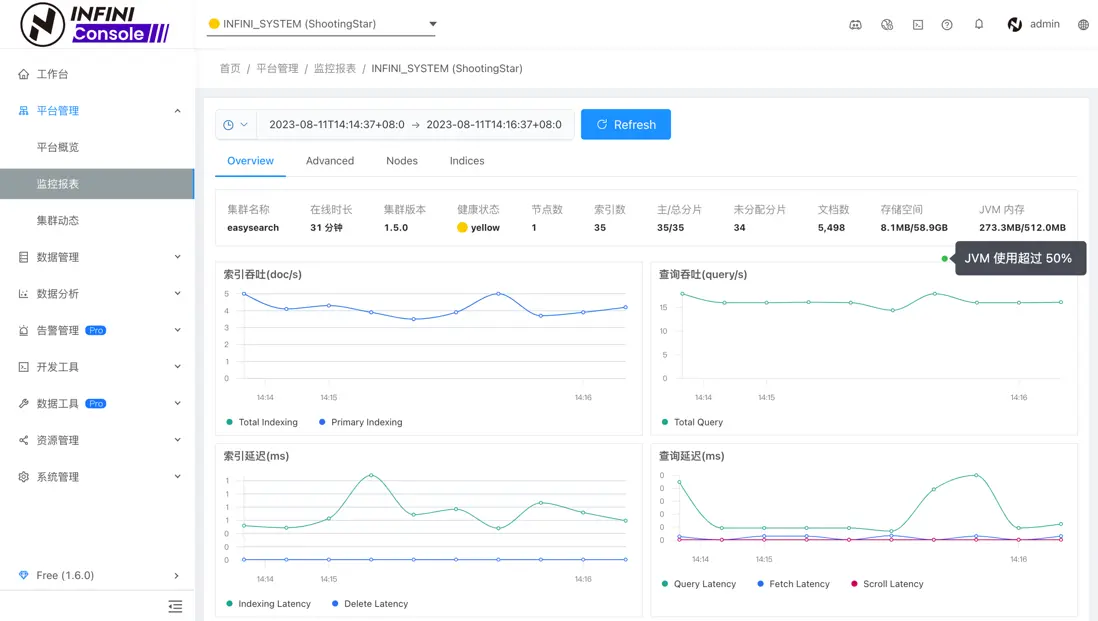The image size is (1098, 621).
Task: Click the Refresh button
Action: click(x=626, y=125)
